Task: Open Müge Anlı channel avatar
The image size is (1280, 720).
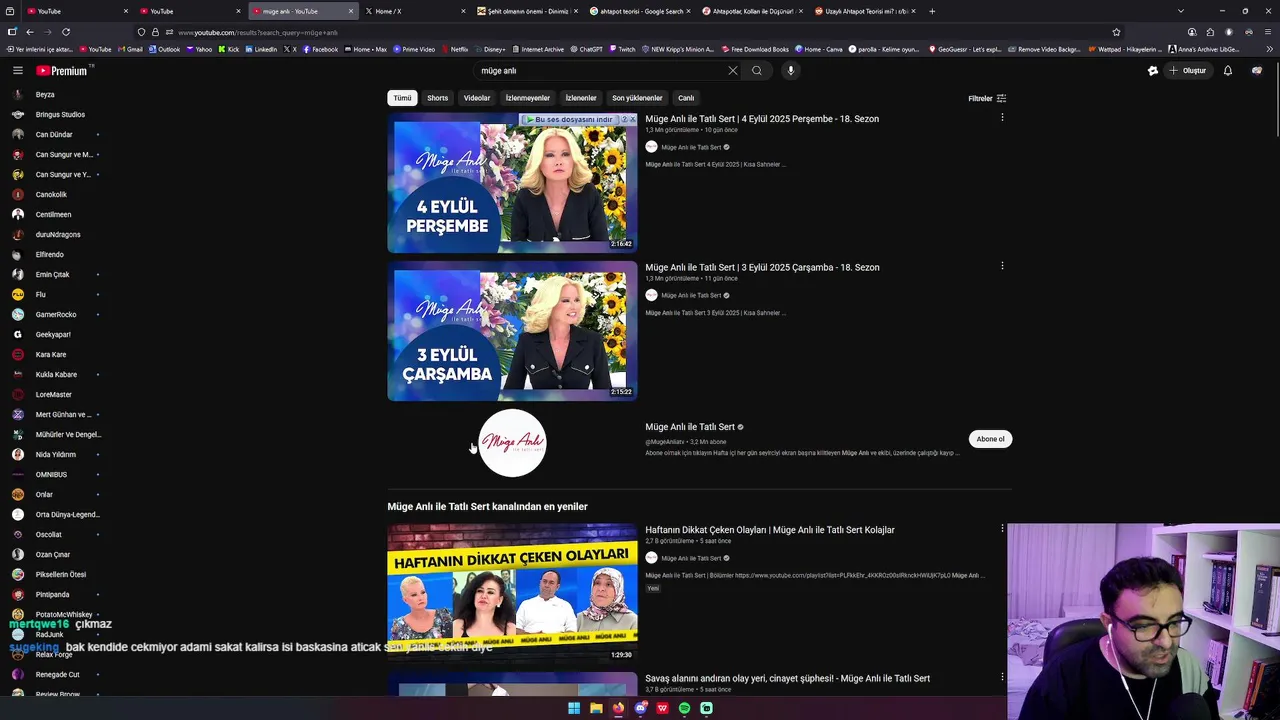Action: [512, 443]
